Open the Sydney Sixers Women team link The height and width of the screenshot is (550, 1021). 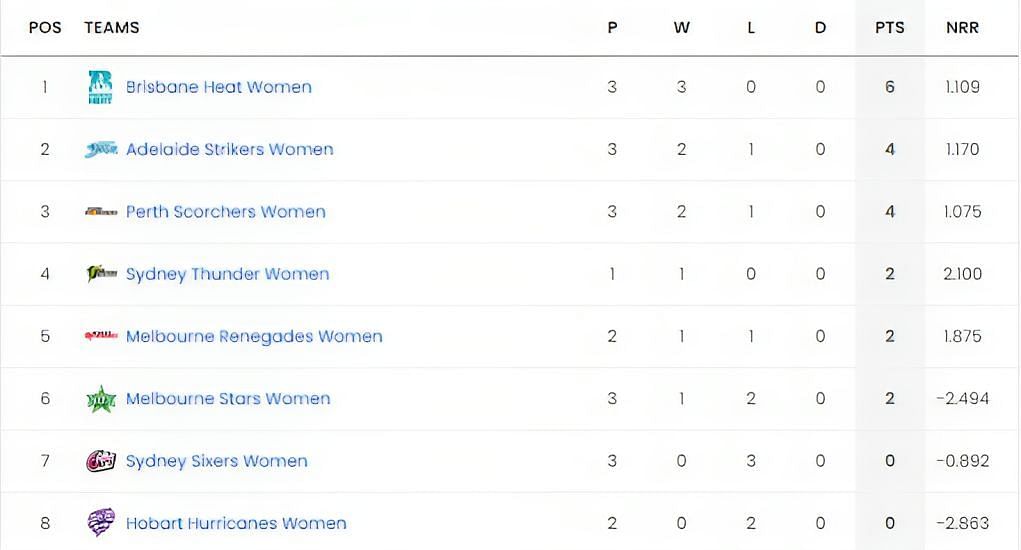216,461
